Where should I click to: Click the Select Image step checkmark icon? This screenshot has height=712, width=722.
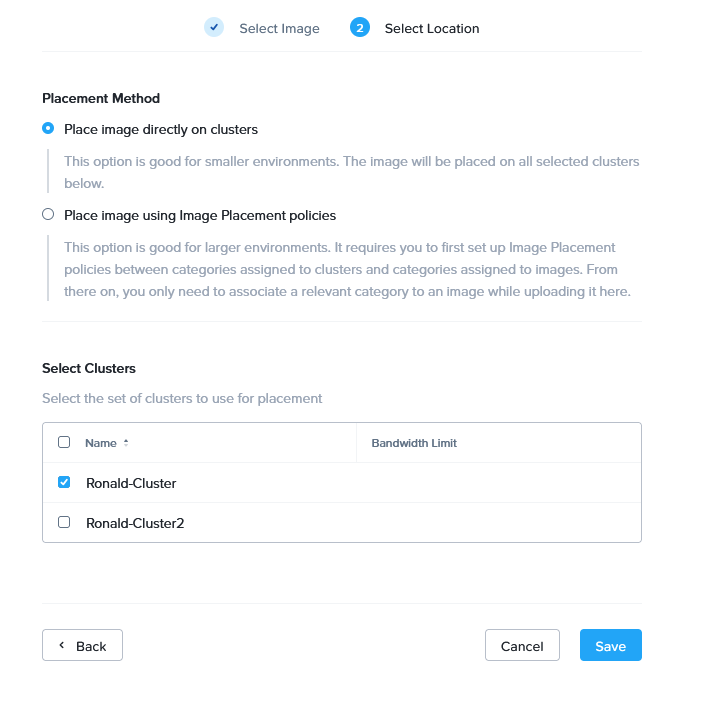214,28
